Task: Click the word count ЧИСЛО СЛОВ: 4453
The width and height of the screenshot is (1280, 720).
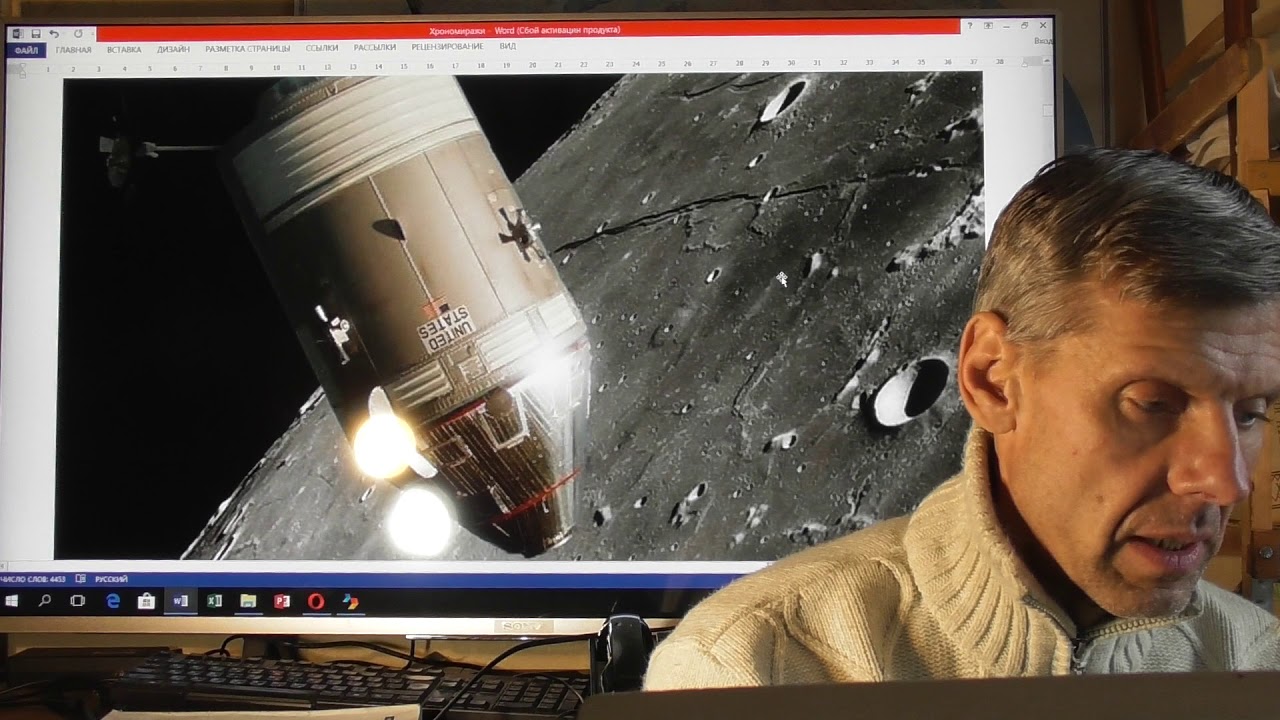Action: tap(33, 579)
